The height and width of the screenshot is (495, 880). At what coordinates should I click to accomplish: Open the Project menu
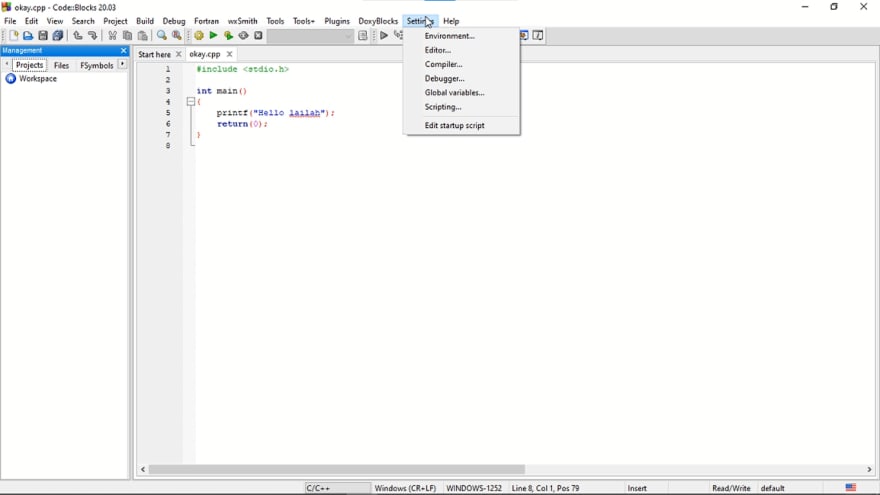[x=115, y=21]
